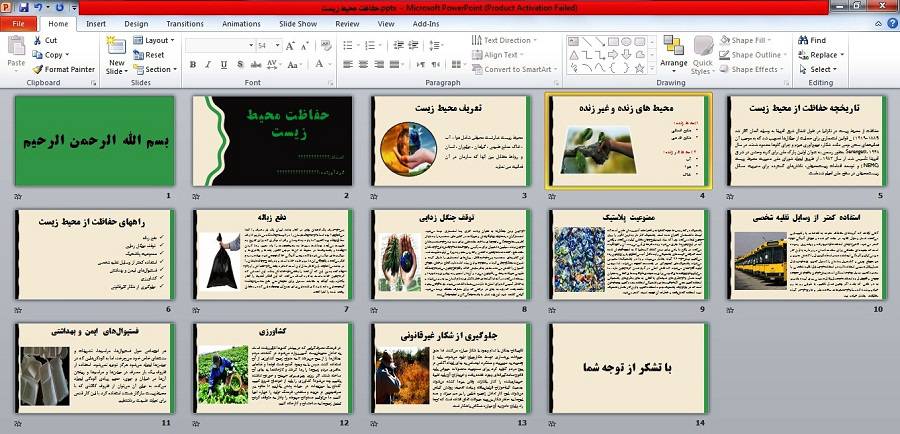
Task: Shrink font size with smaller A icon
Action: click(x=304, y=46)
